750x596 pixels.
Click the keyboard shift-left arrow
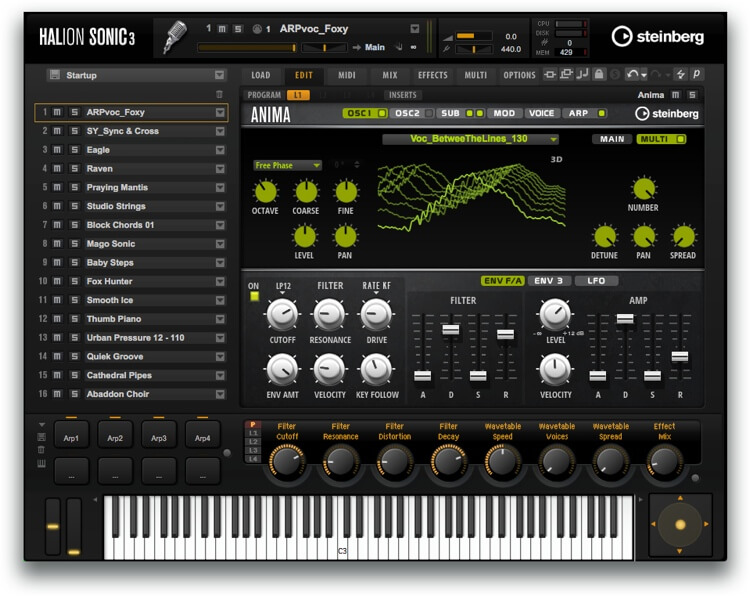coord(95,499)
